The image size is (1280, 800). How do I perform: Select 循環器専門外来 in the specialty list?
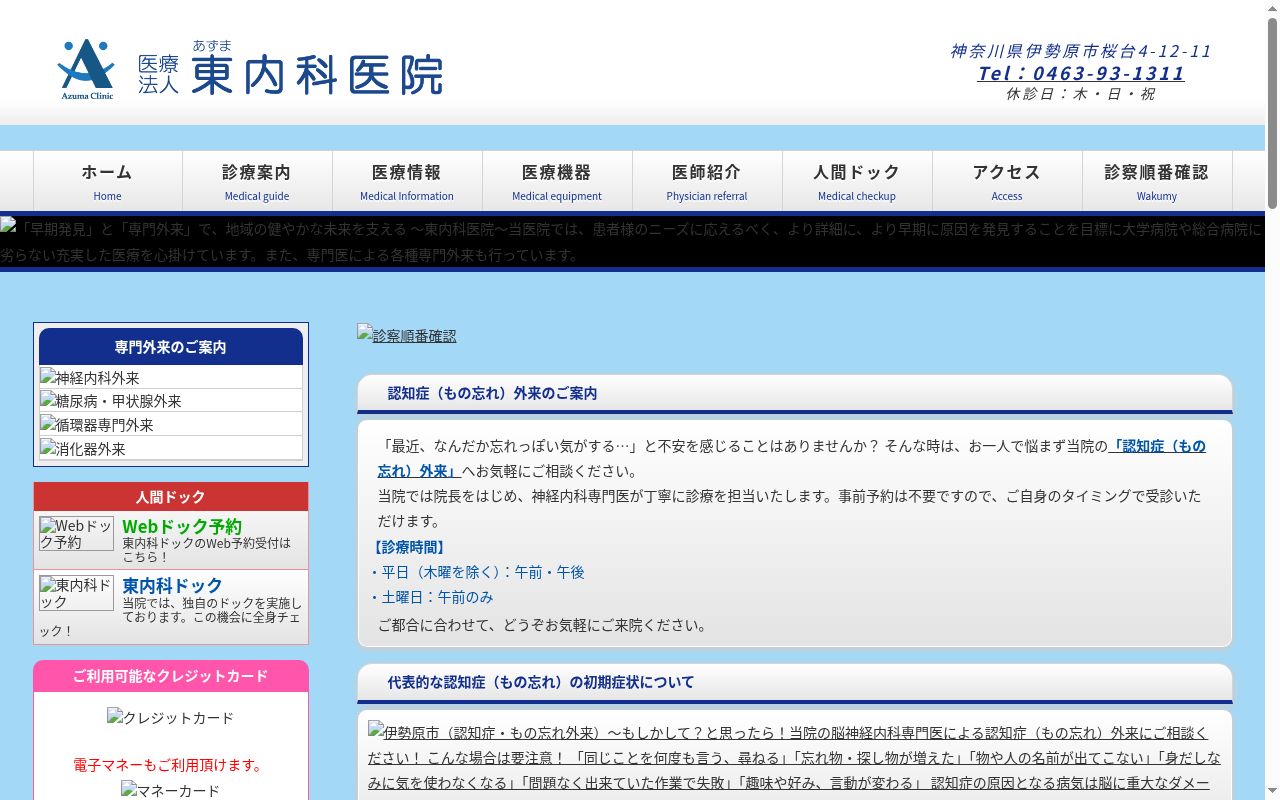tap(171, 424)
